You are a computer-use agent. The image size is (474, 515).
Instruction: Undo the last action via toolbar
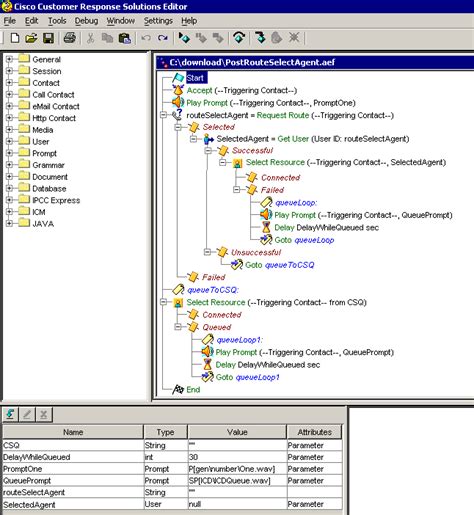[x=146, y=38]
